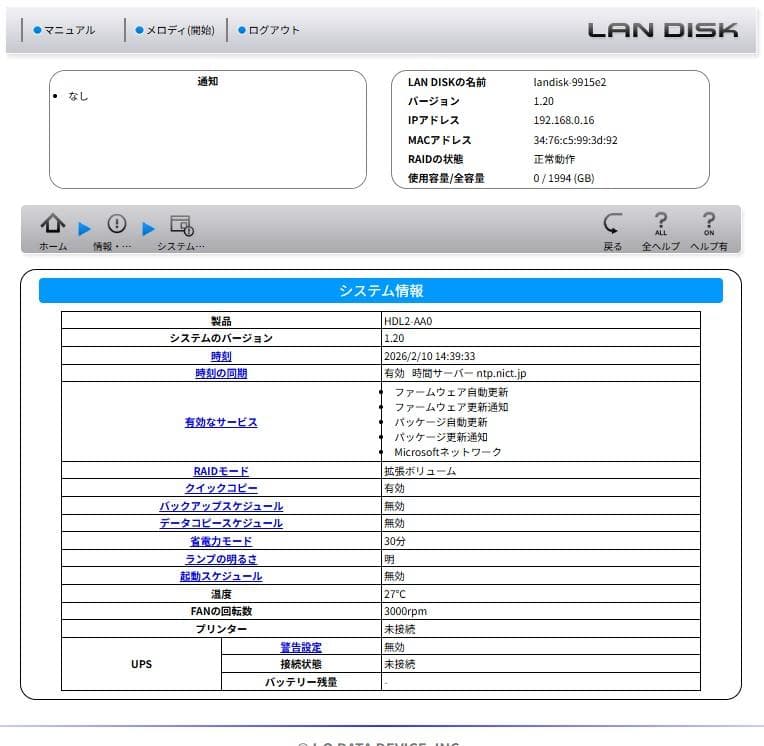Click the 接続状態 row label
Screen dimensions: 764x746
pos(301,664)
